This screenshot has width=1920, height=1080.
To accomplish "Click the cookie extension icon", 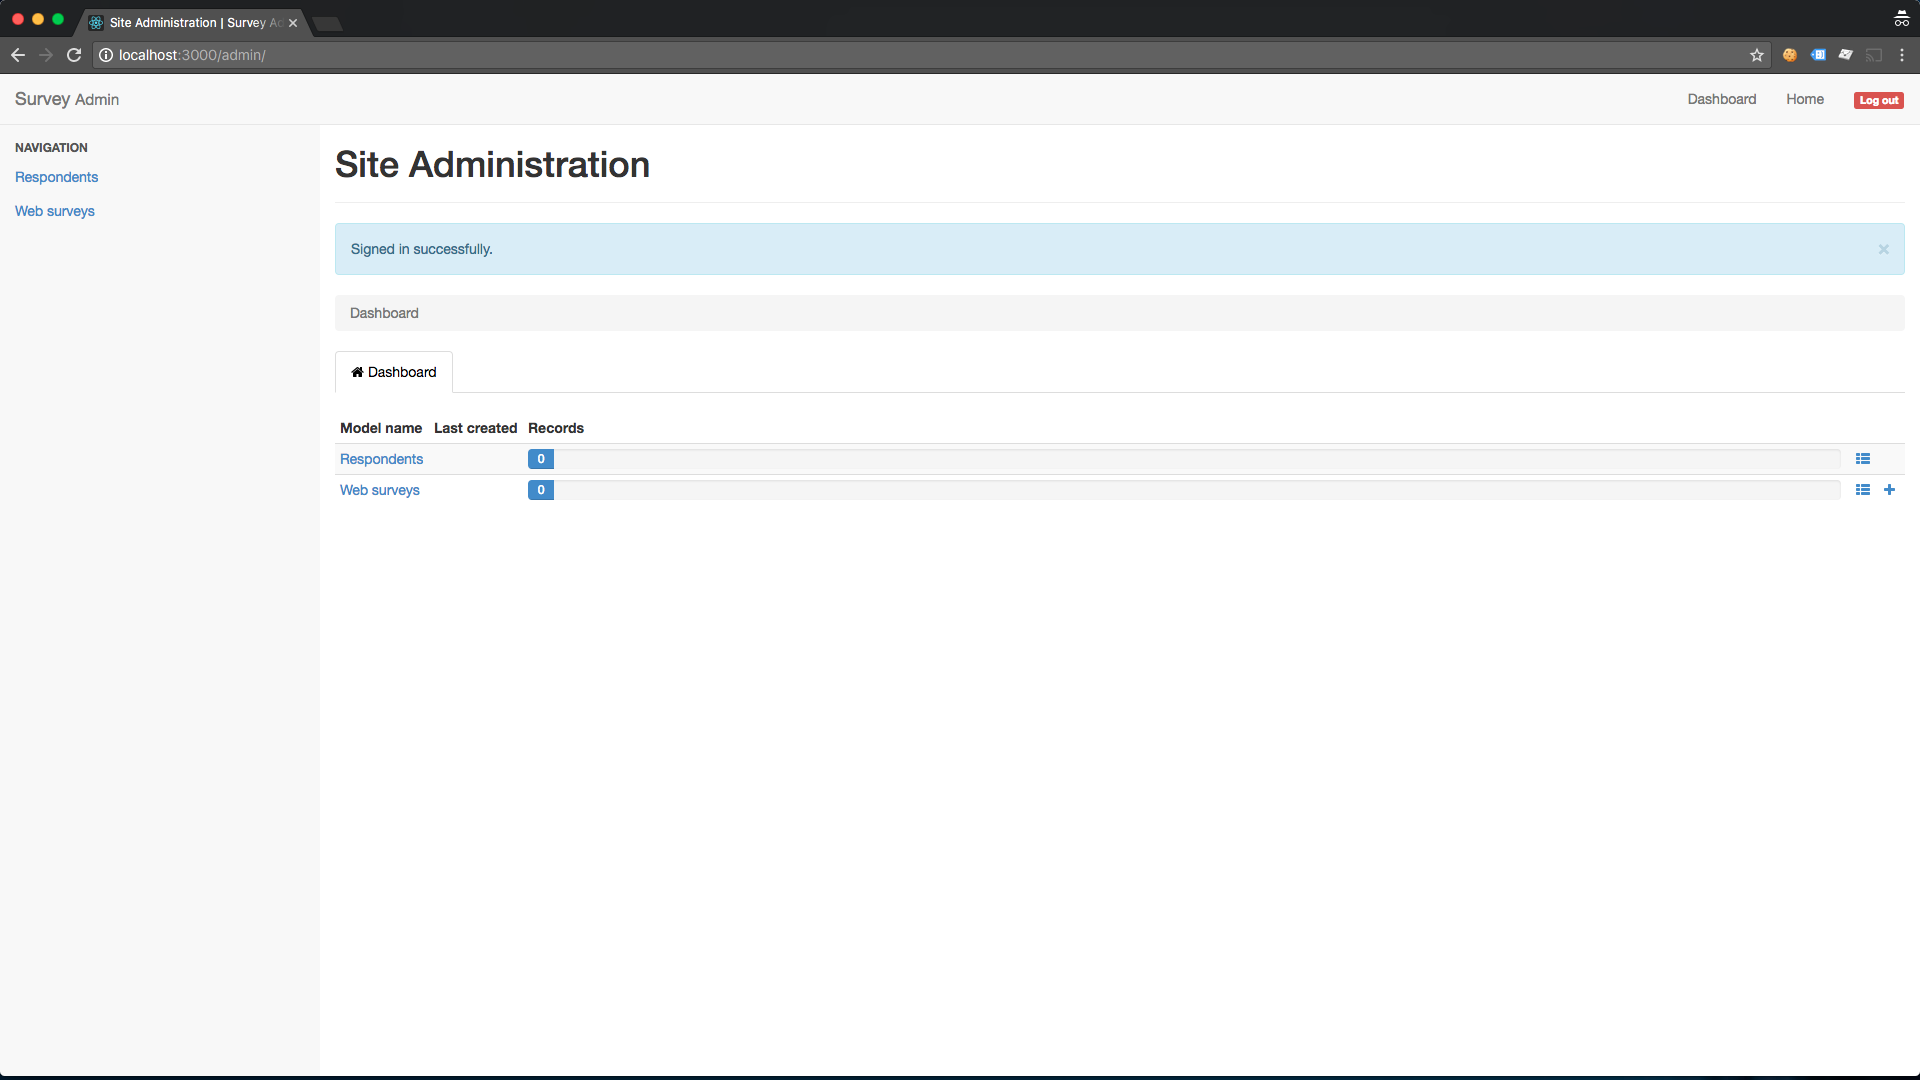I will [1790, 55].
